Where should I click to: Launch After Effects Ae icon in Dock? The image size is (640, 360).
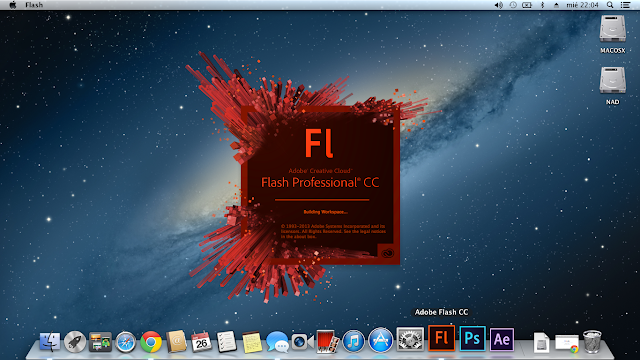(x=502, y=339)
